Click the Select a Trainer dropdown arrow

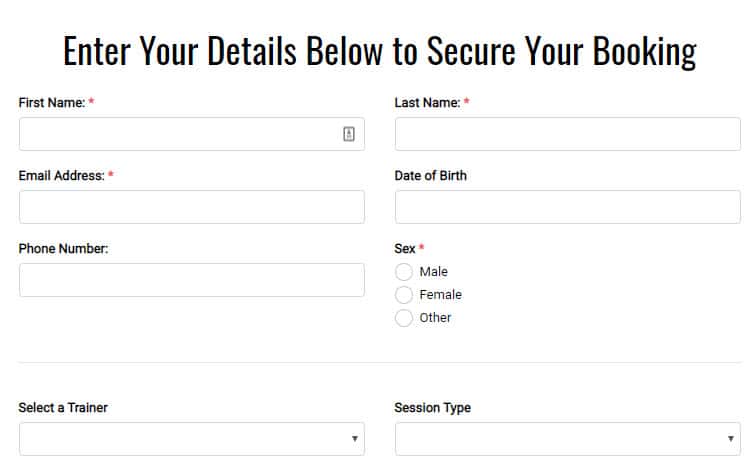[x=354, y=439]
